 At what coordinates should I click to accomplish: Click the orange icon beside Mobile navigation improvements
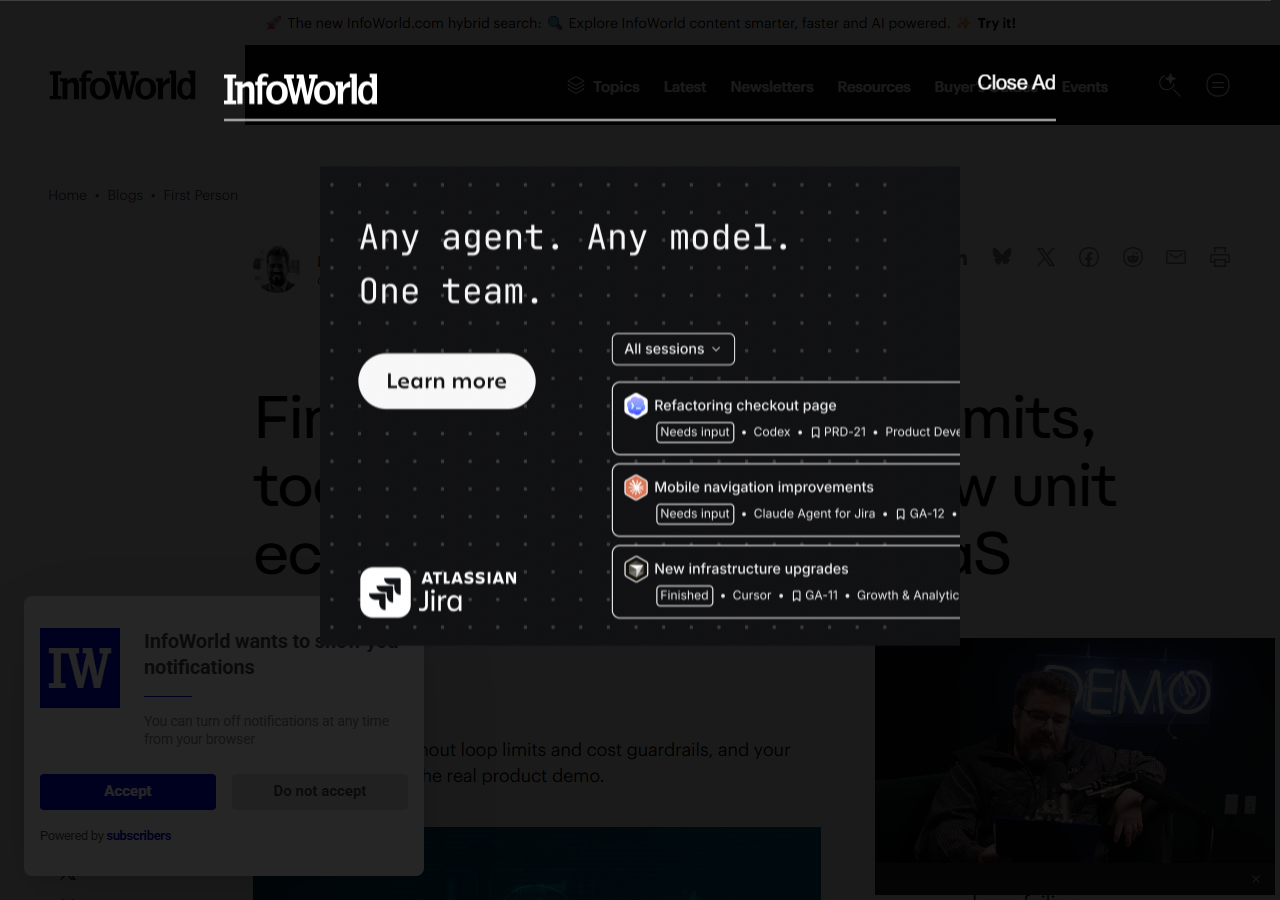636,487
